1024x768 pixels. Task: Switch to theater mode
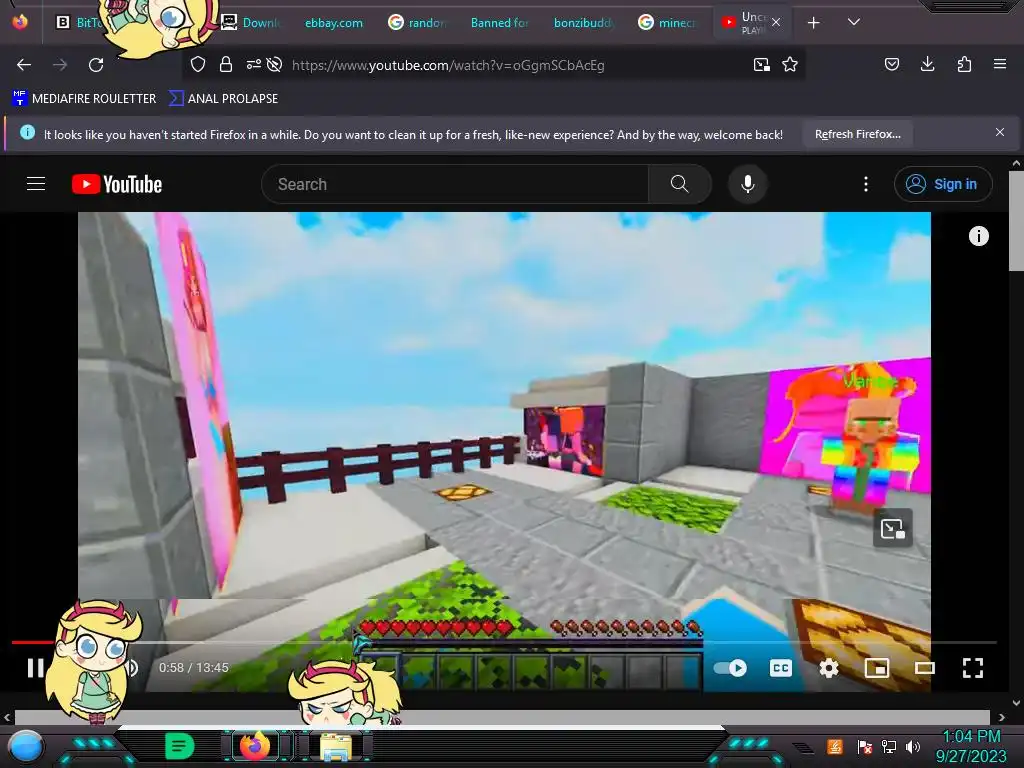coord(925,668)
